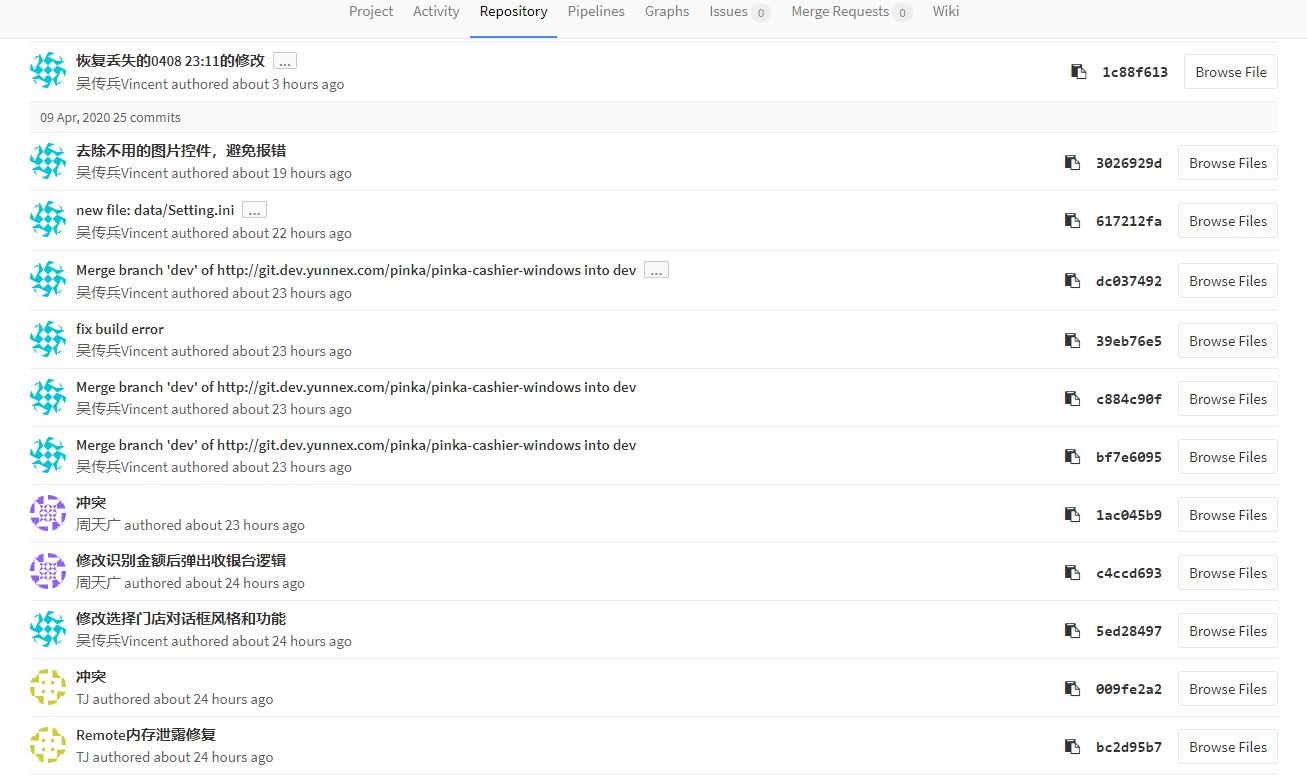Image resolution: width=1307 pixels, height=783 pixels.
Task: Open commit hash link c884c90f
Action: [1129, 399]
